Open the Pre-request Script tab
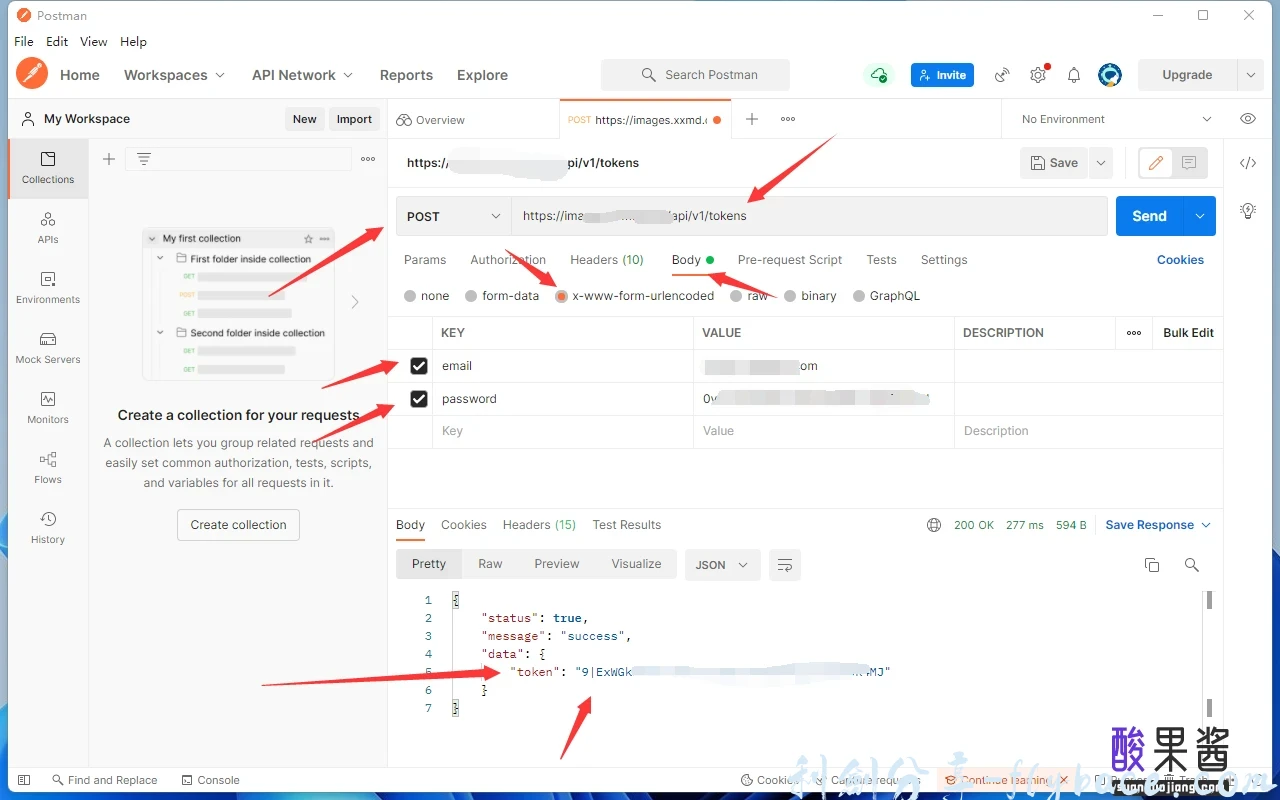 (790, 260)
